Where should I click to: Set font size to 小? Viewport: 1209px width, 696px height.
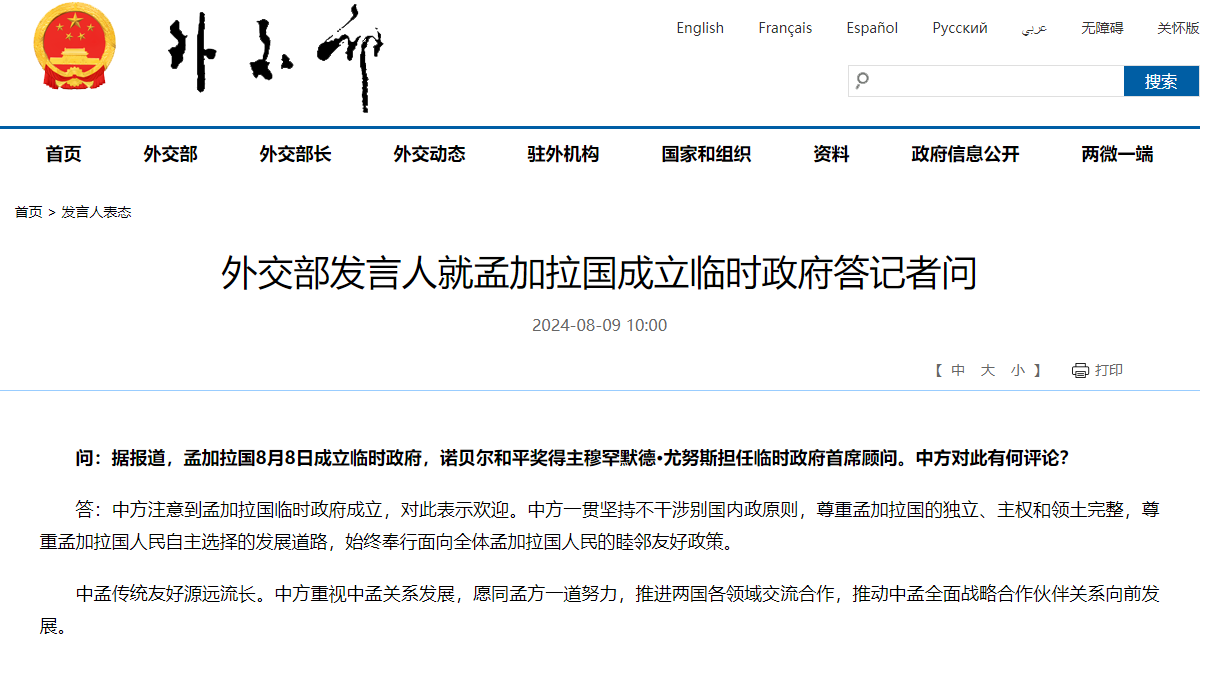coord(1017,370)
